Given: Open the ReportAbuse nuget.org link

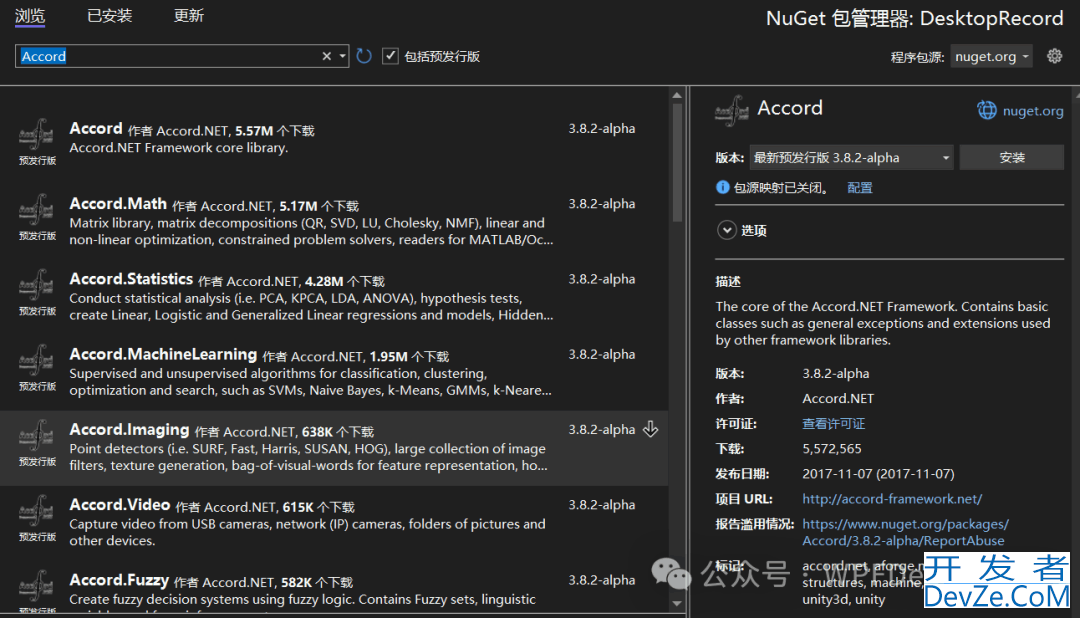Looking at the screenshot, I should [x=905, y=533].
